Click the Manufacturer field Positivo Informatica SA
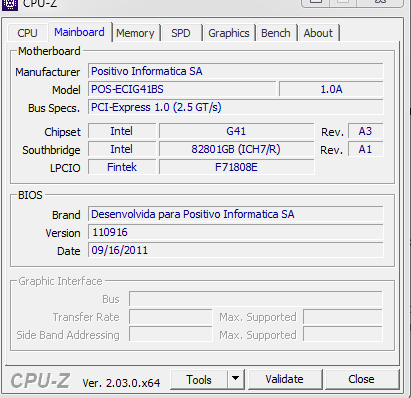Viewport: 411px width, 398px height. (x=236, y=71)
